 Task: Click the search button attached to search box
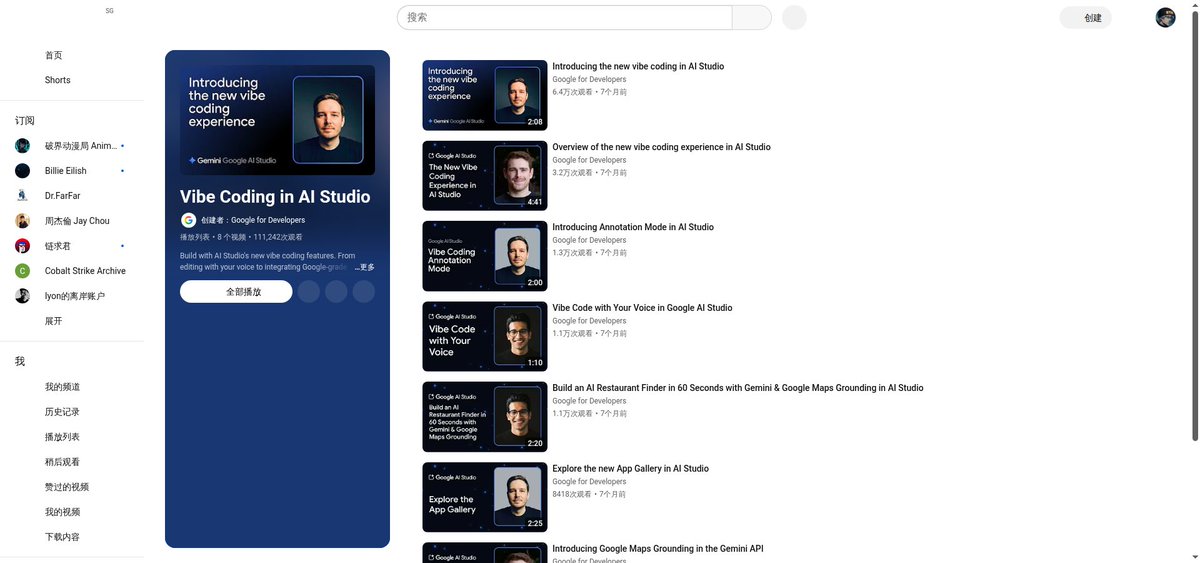(x=752, y=17)
